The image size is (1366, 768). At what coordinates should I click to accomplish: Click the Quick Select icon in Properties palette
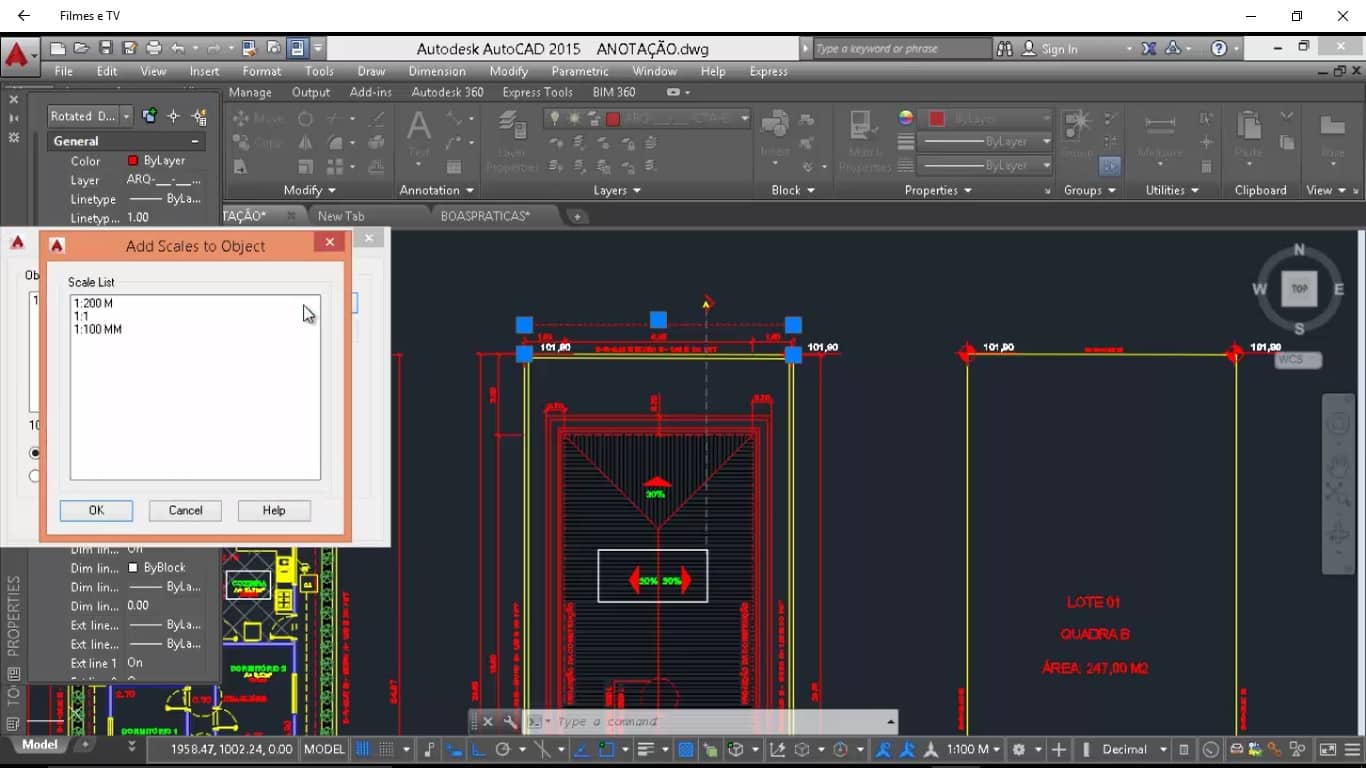[x=198, y=116]
